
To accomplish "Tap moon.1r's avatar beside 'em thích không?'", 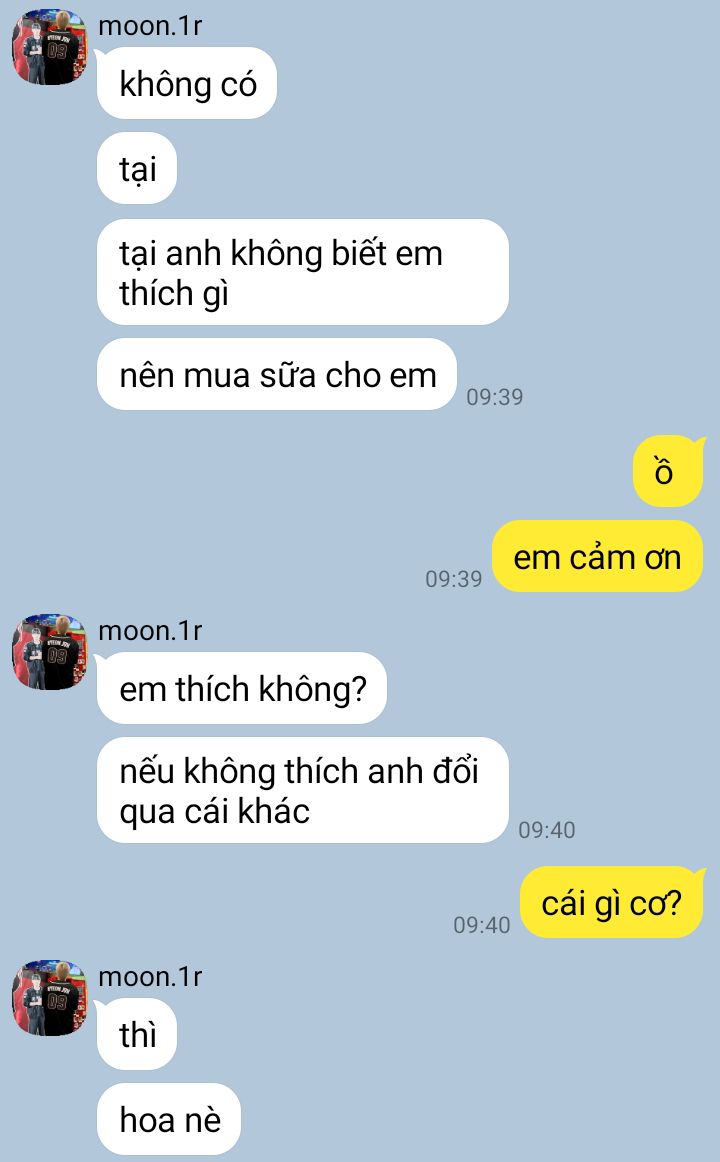I will coord(50,652).
